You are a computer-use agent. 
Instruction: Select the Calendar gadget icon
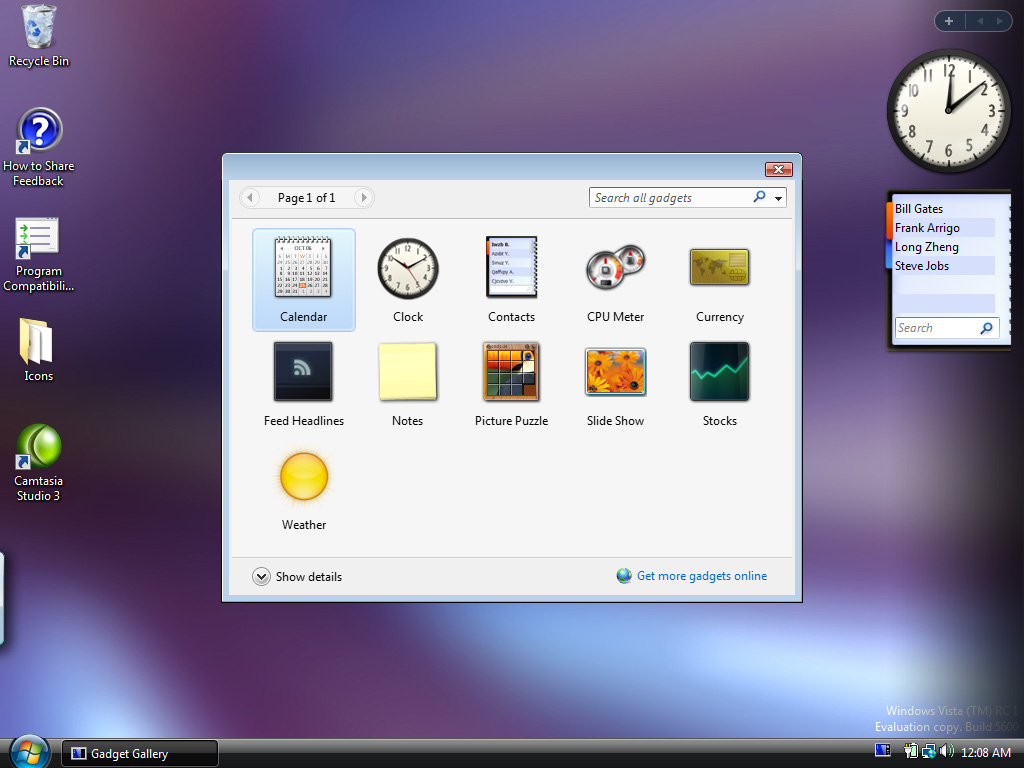coord(303,268)
